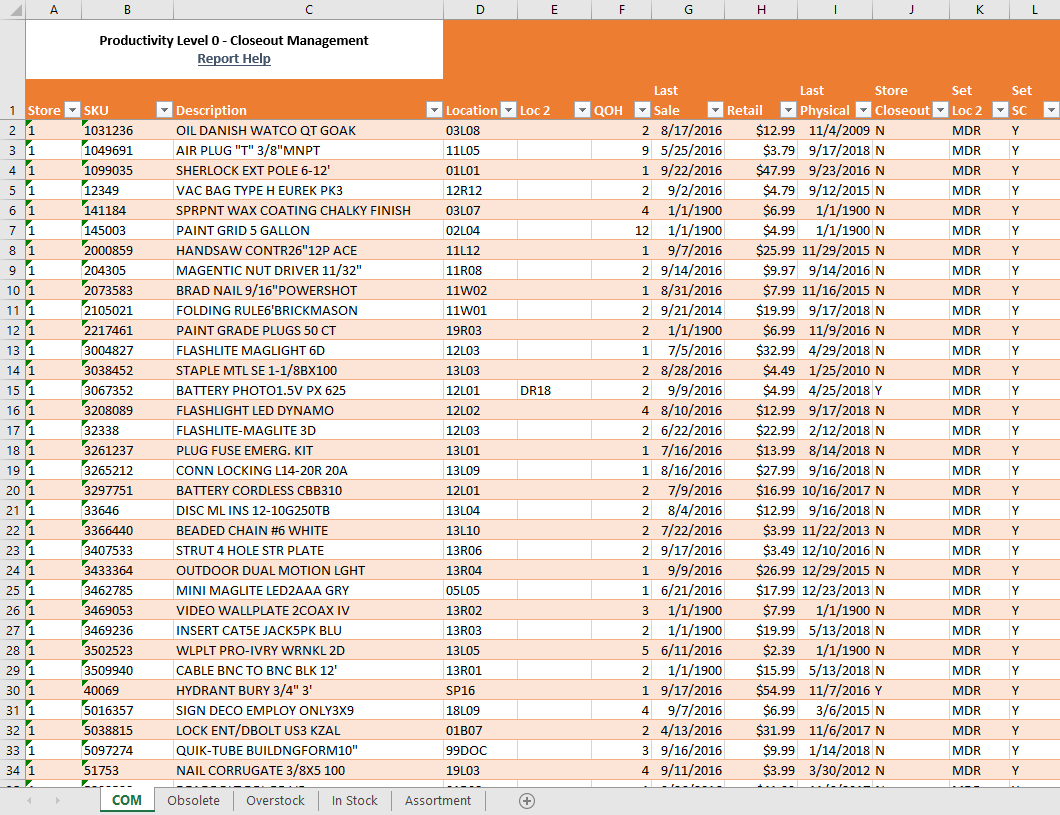1060x815 pixels.
Task: Select location cell SP16
Action: 480,691
